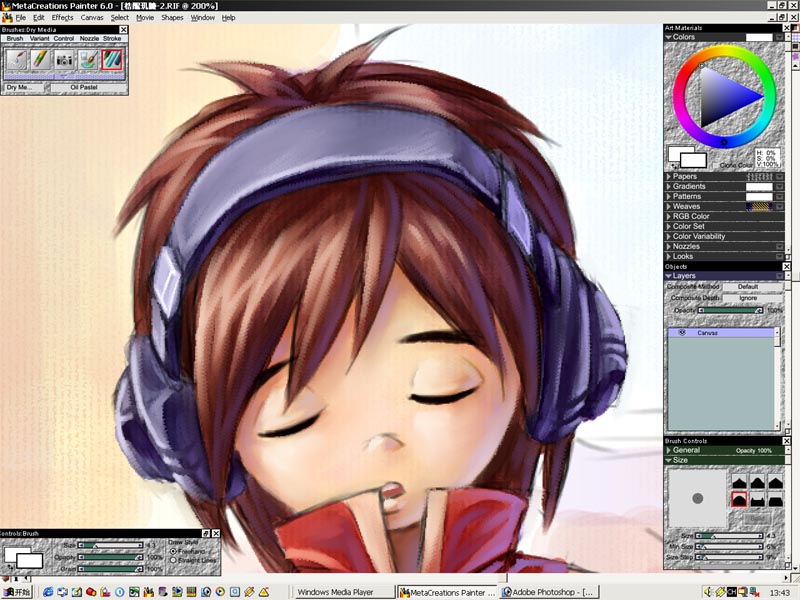Viewport: 800px width, 600px height.
Task: Click the Grain slider in Controls:Brush palette
Action: pos(110,569)
